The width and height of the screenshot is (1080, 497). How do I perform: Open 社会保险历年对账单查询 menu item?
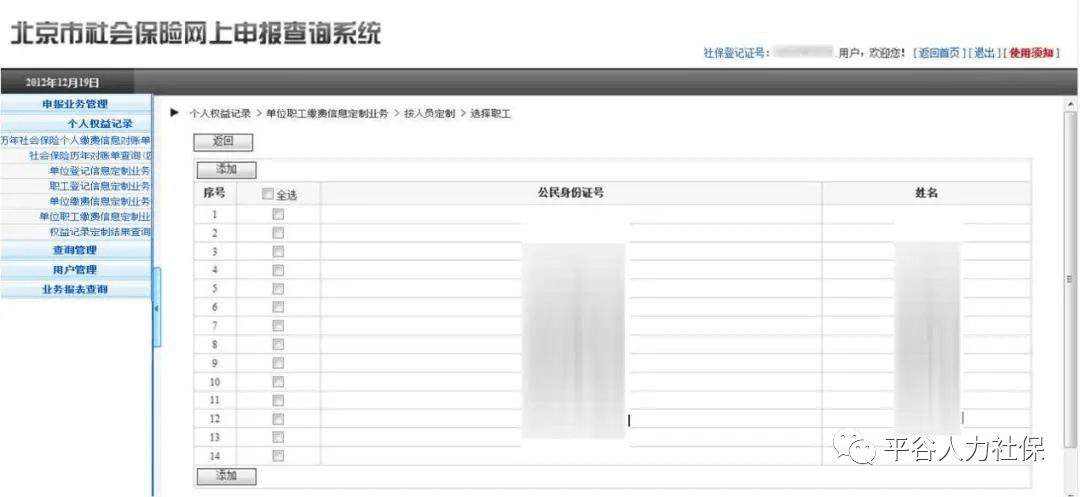click(x=90, y=156)
